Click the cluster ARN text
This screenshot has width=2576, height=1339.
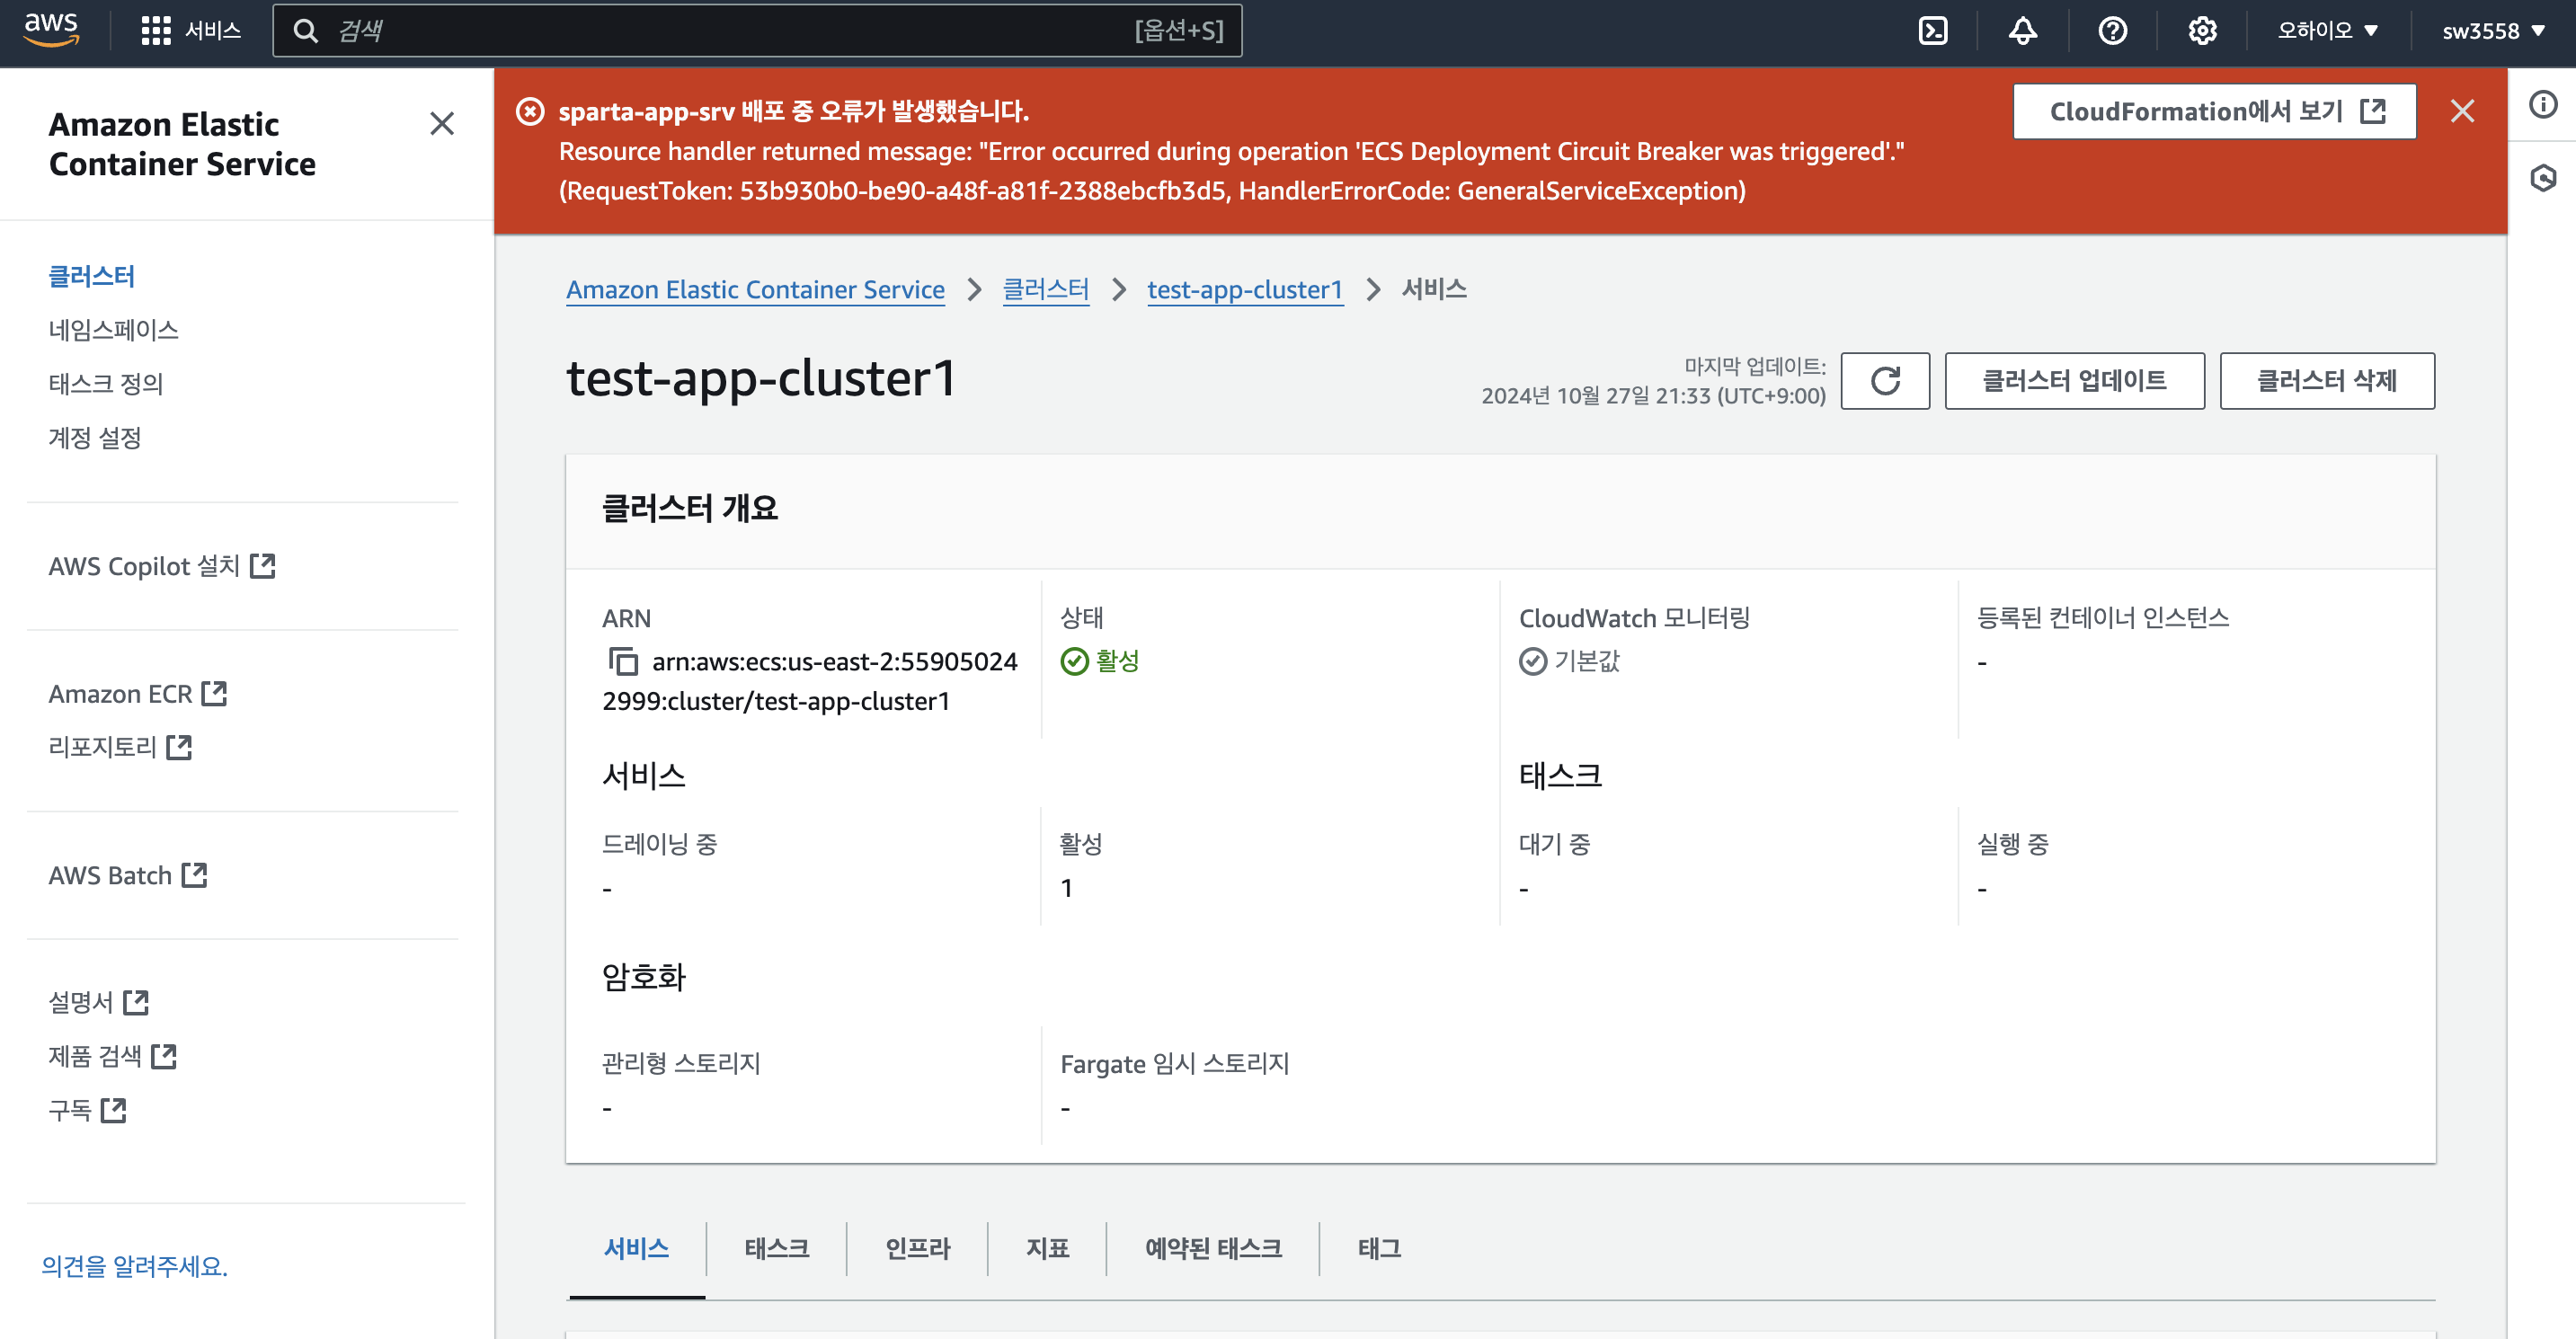click(810, 681)
